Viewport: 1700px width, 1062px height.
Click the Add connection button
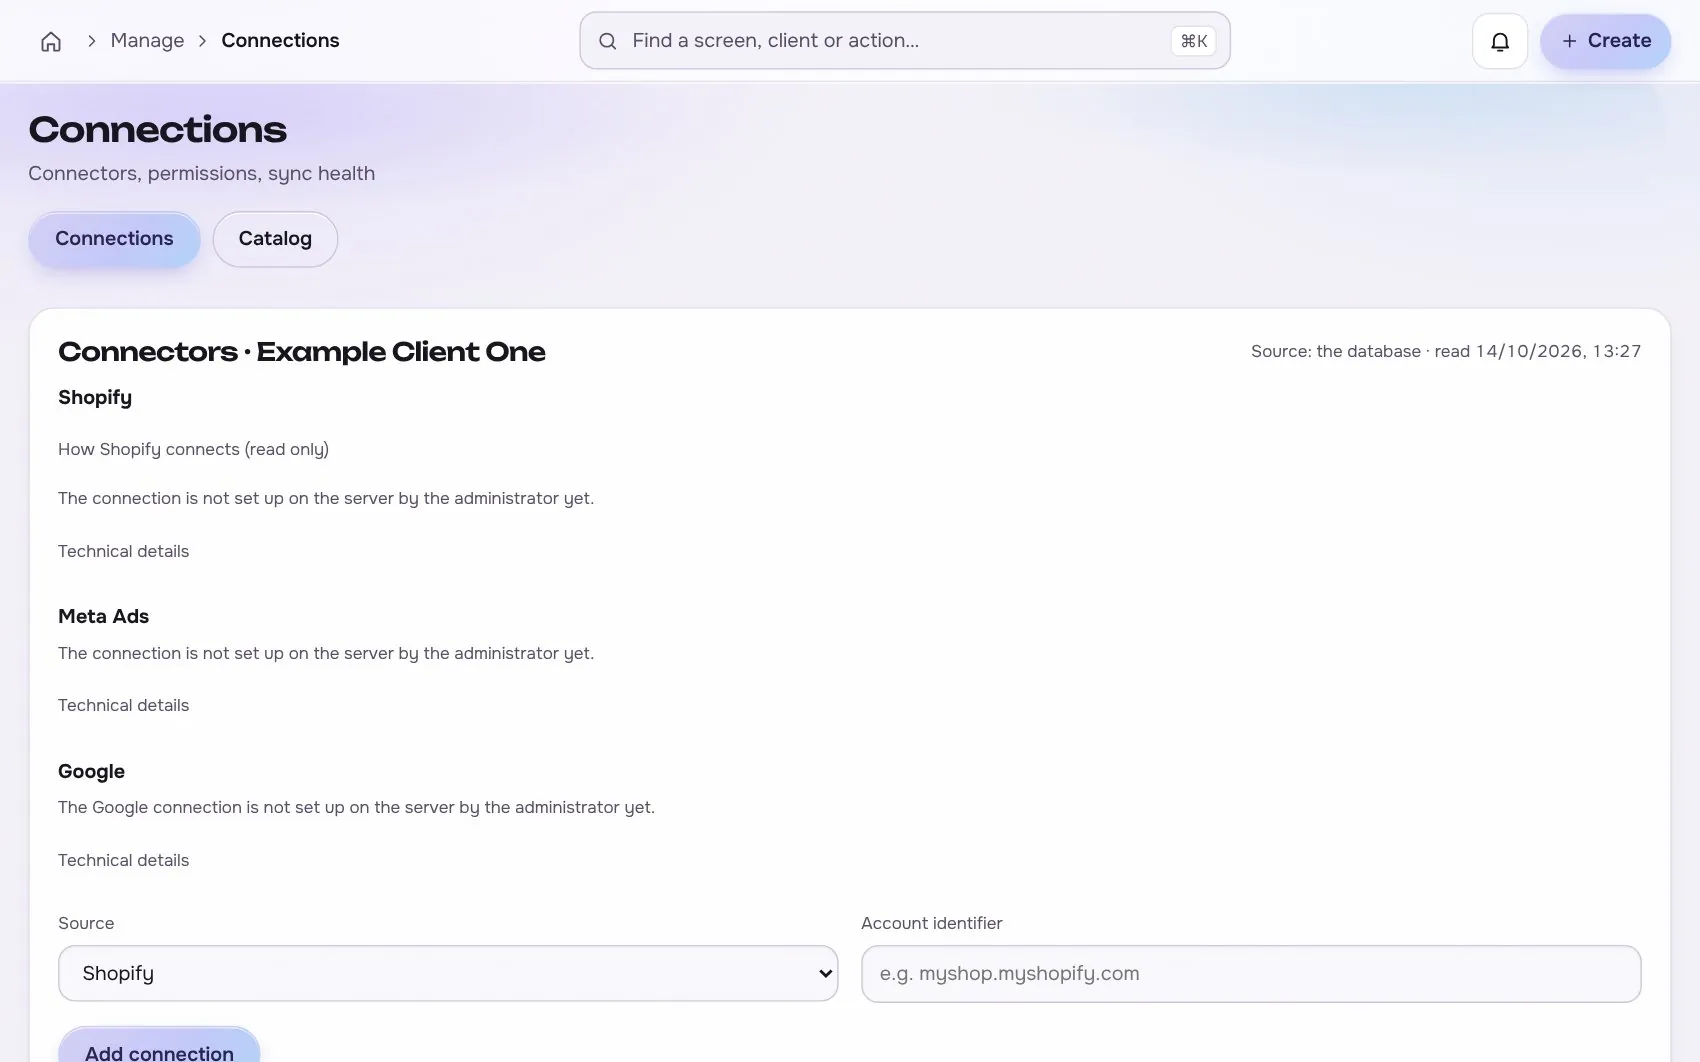click(x=159, y=1045)
